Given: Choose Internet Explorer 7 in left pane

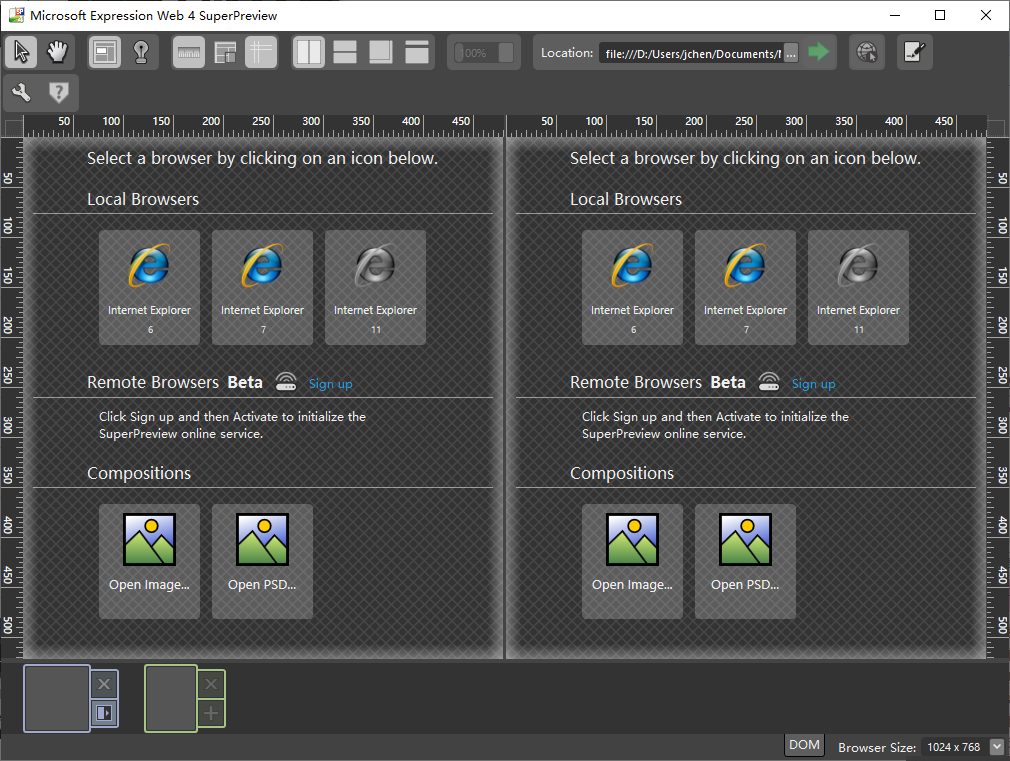Looking at the screenshot, I should coord(262,287).
